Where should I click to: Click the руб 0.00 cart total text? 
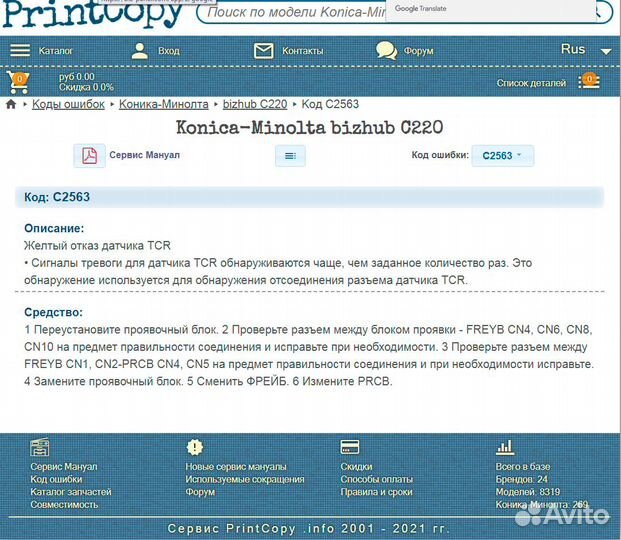coord(77,77)
